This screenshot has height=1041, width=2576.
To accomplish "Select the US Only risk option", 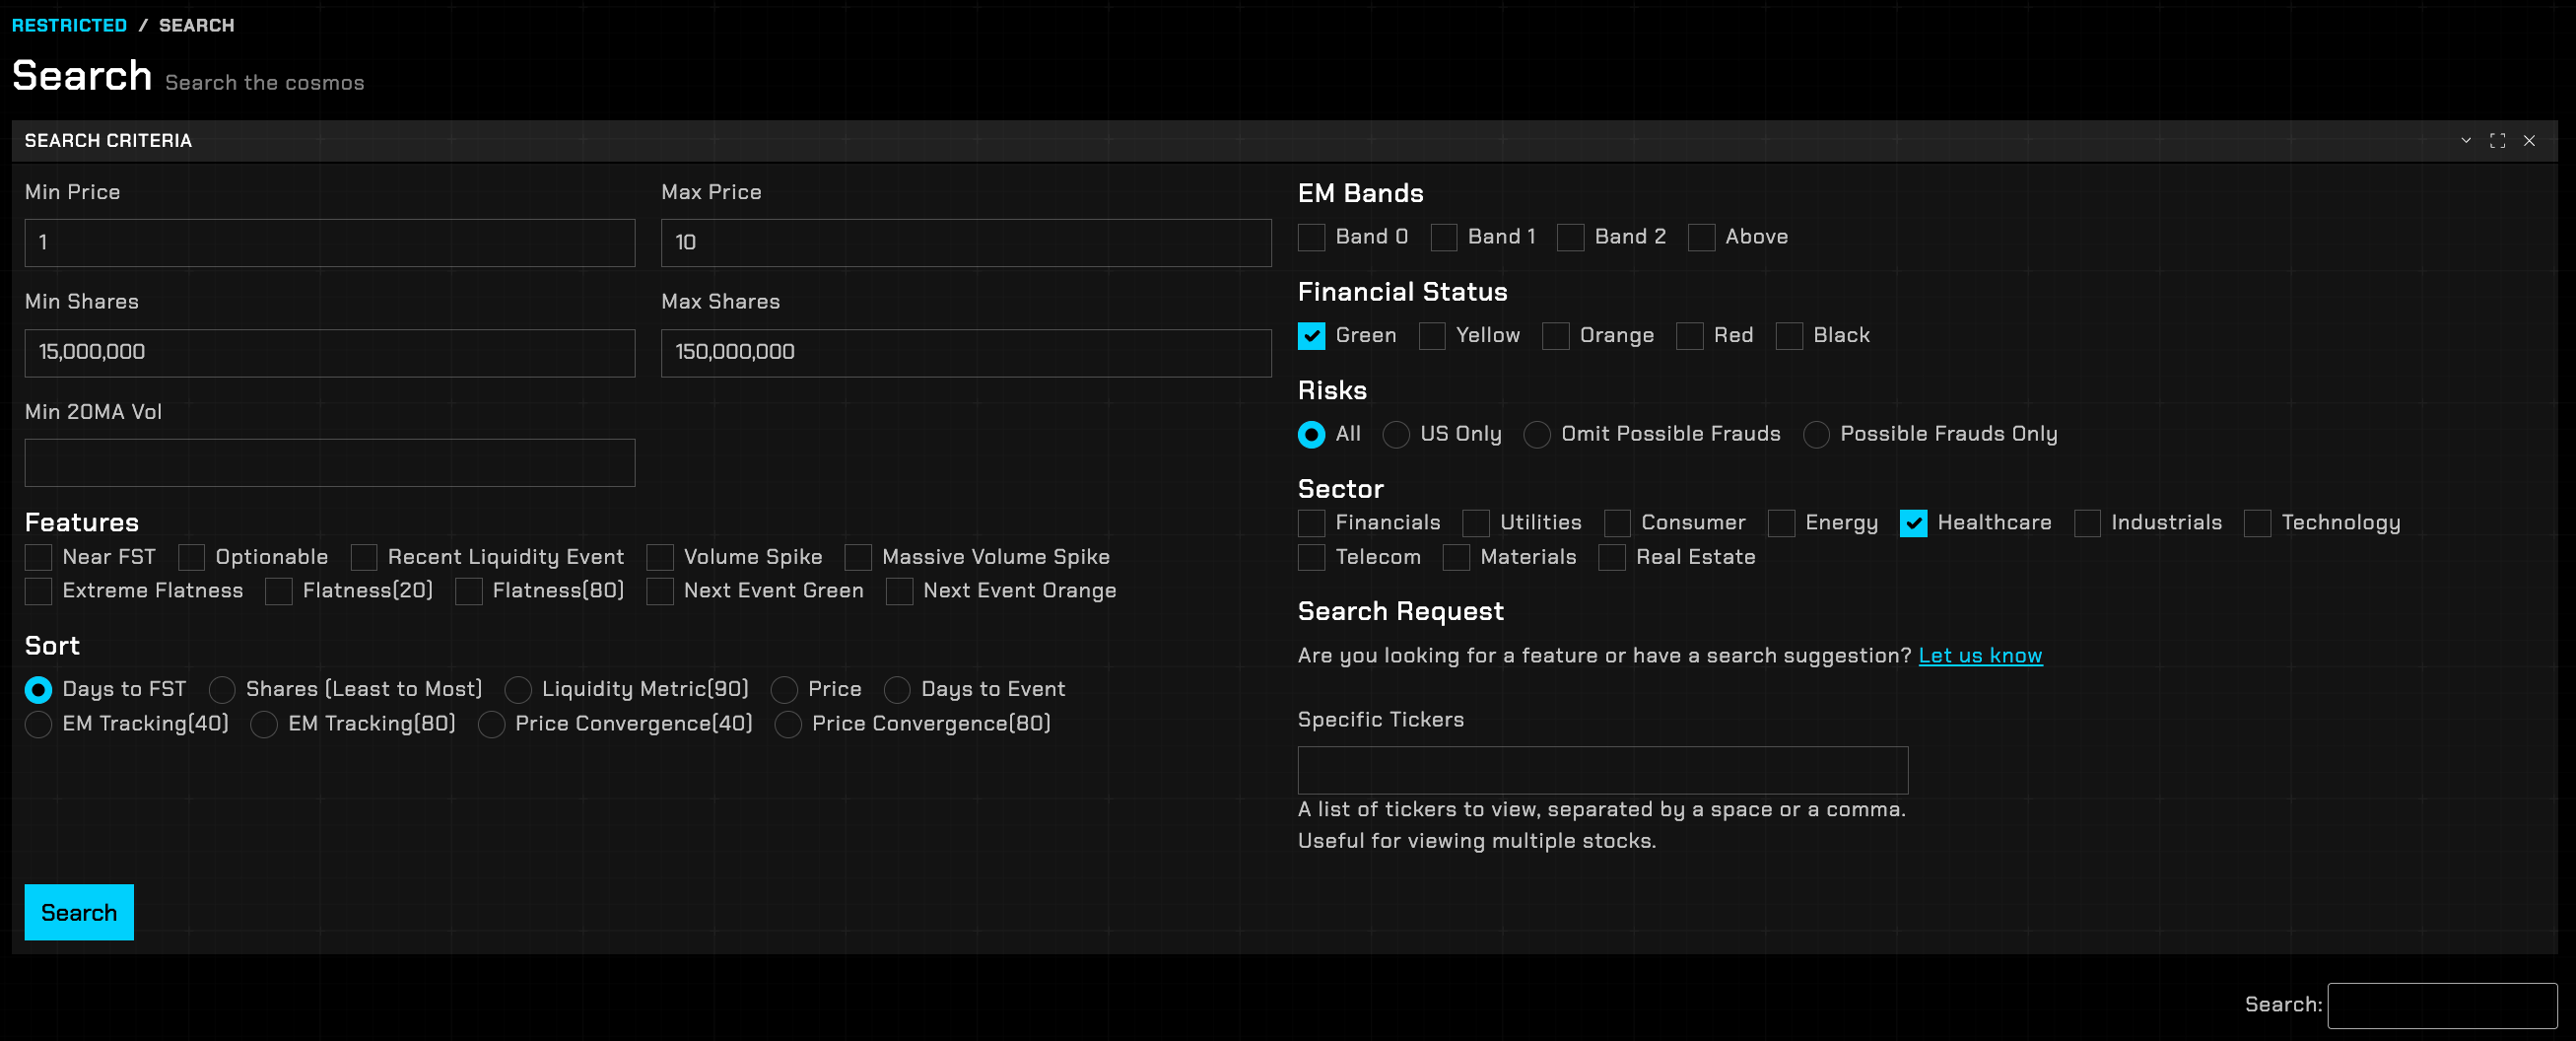I will (1396, 434).
